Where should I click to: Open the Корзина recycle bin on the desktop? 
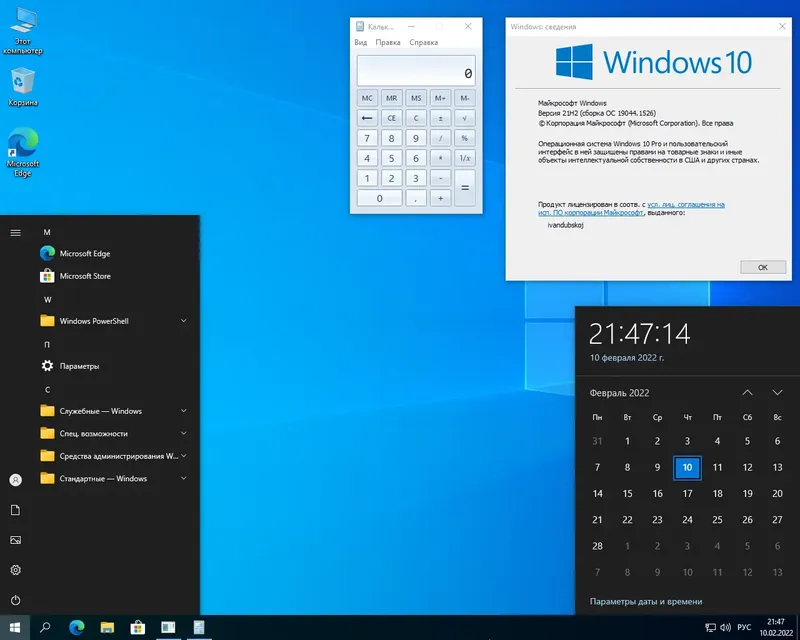20,82
